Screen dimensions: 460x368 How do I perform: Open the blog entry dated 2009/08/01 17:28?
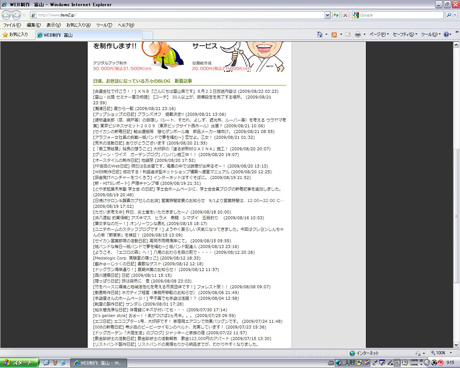point(138,304)
